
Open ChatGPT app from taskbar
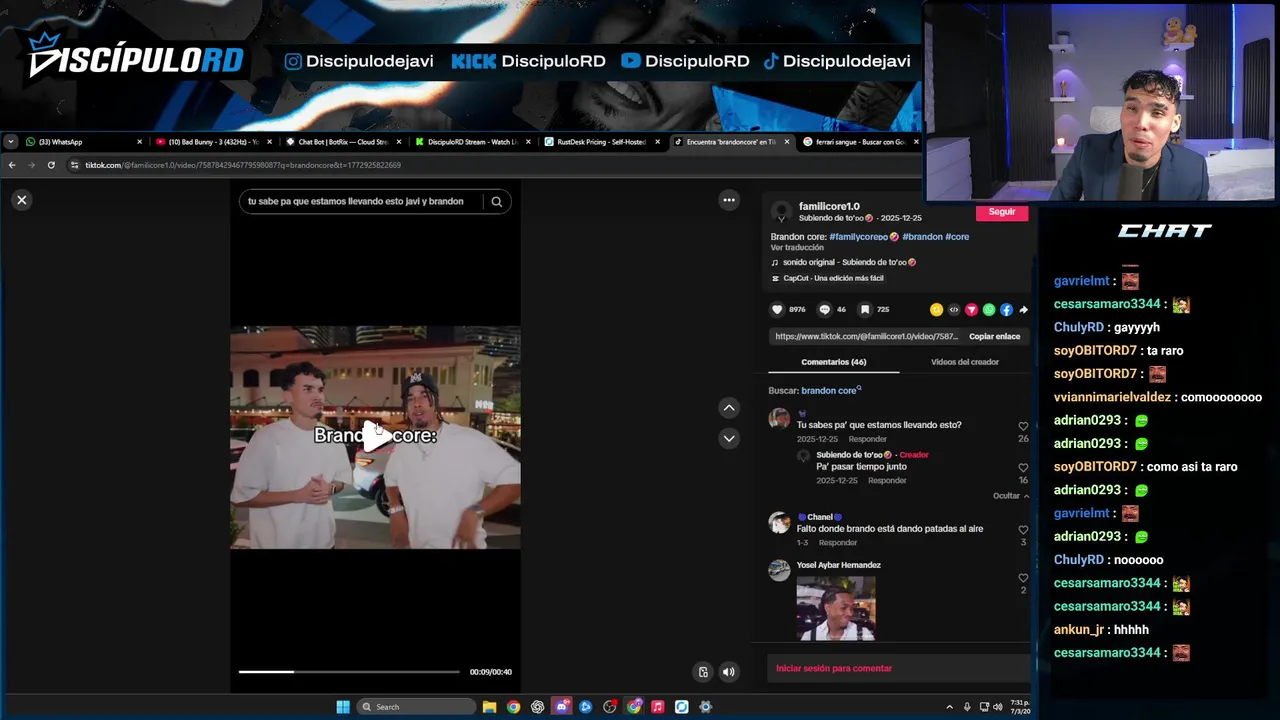tap(538, 707)
